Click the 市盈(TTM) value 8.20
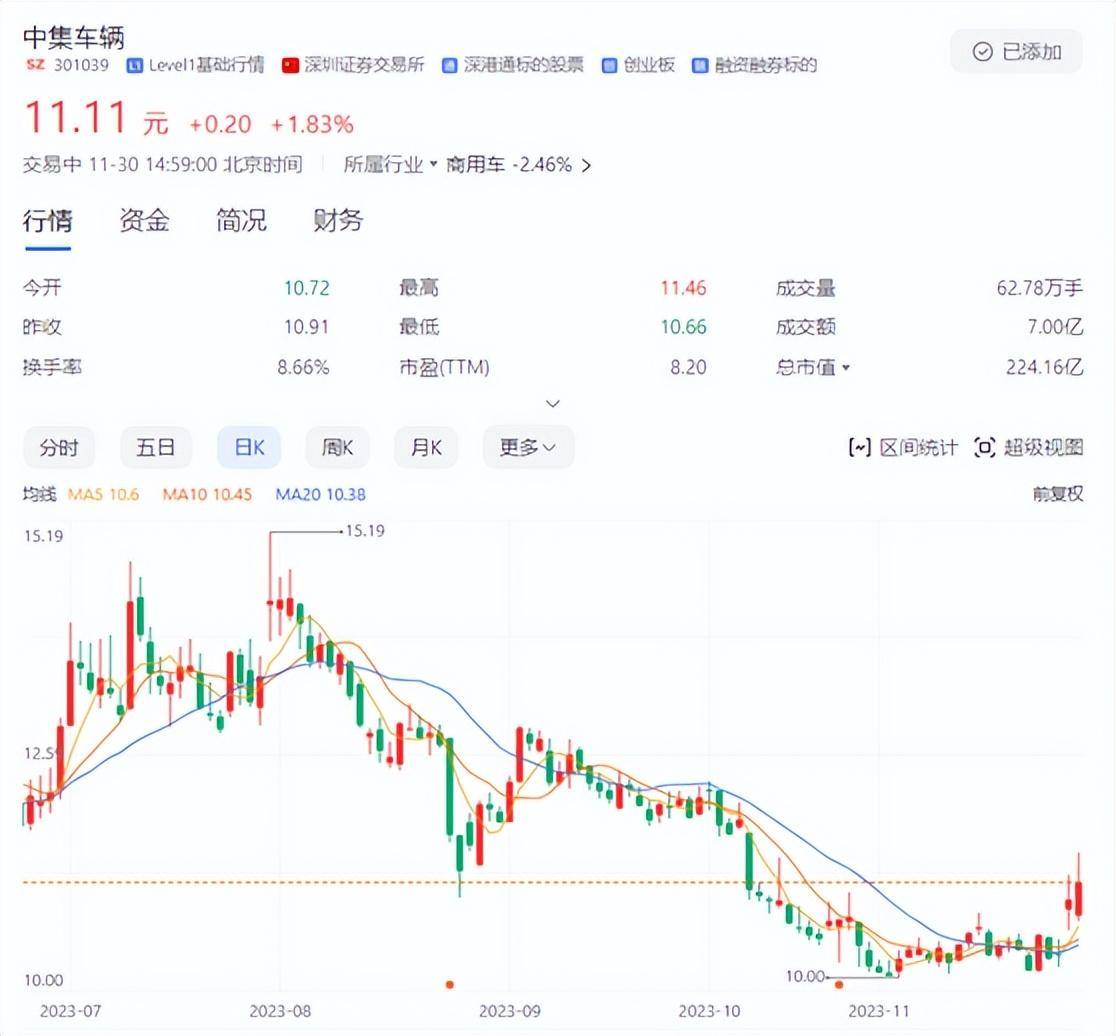The image size is (1116, 1036). coord(688,367)
